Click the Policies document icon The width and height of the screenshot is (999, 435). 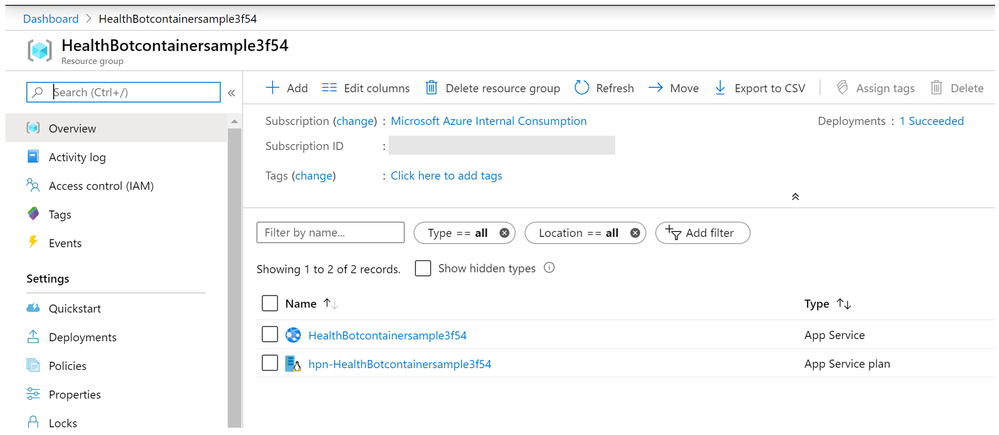33,366
